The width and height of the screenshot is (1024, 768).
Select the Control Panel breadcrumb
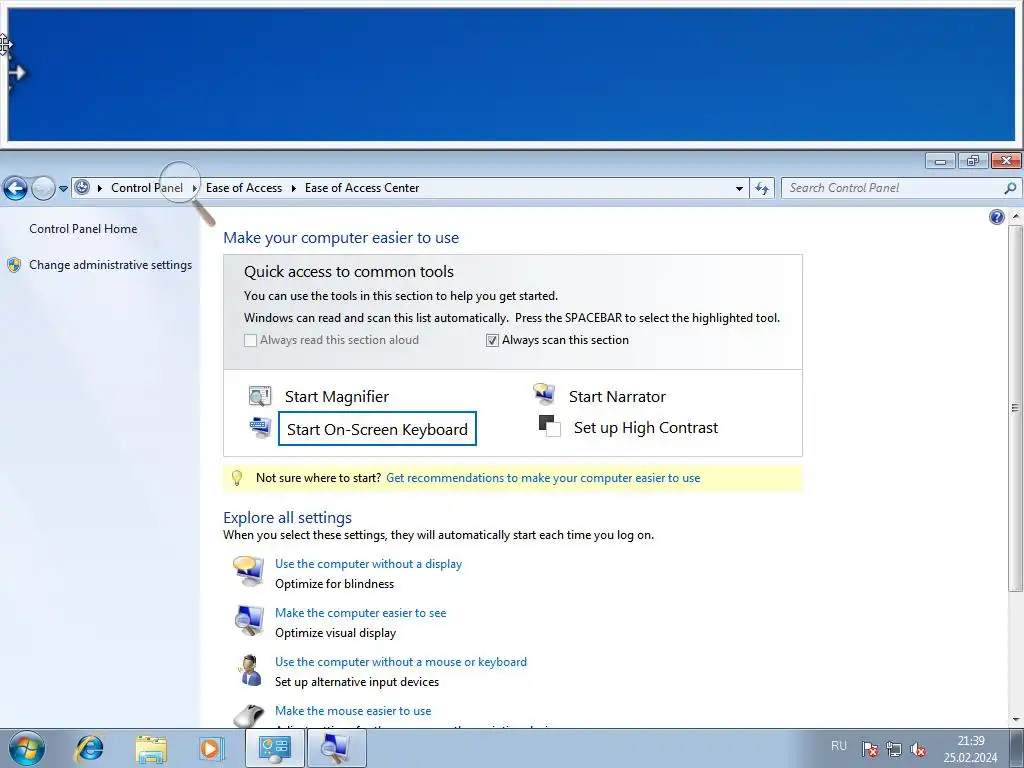(147, 187)
